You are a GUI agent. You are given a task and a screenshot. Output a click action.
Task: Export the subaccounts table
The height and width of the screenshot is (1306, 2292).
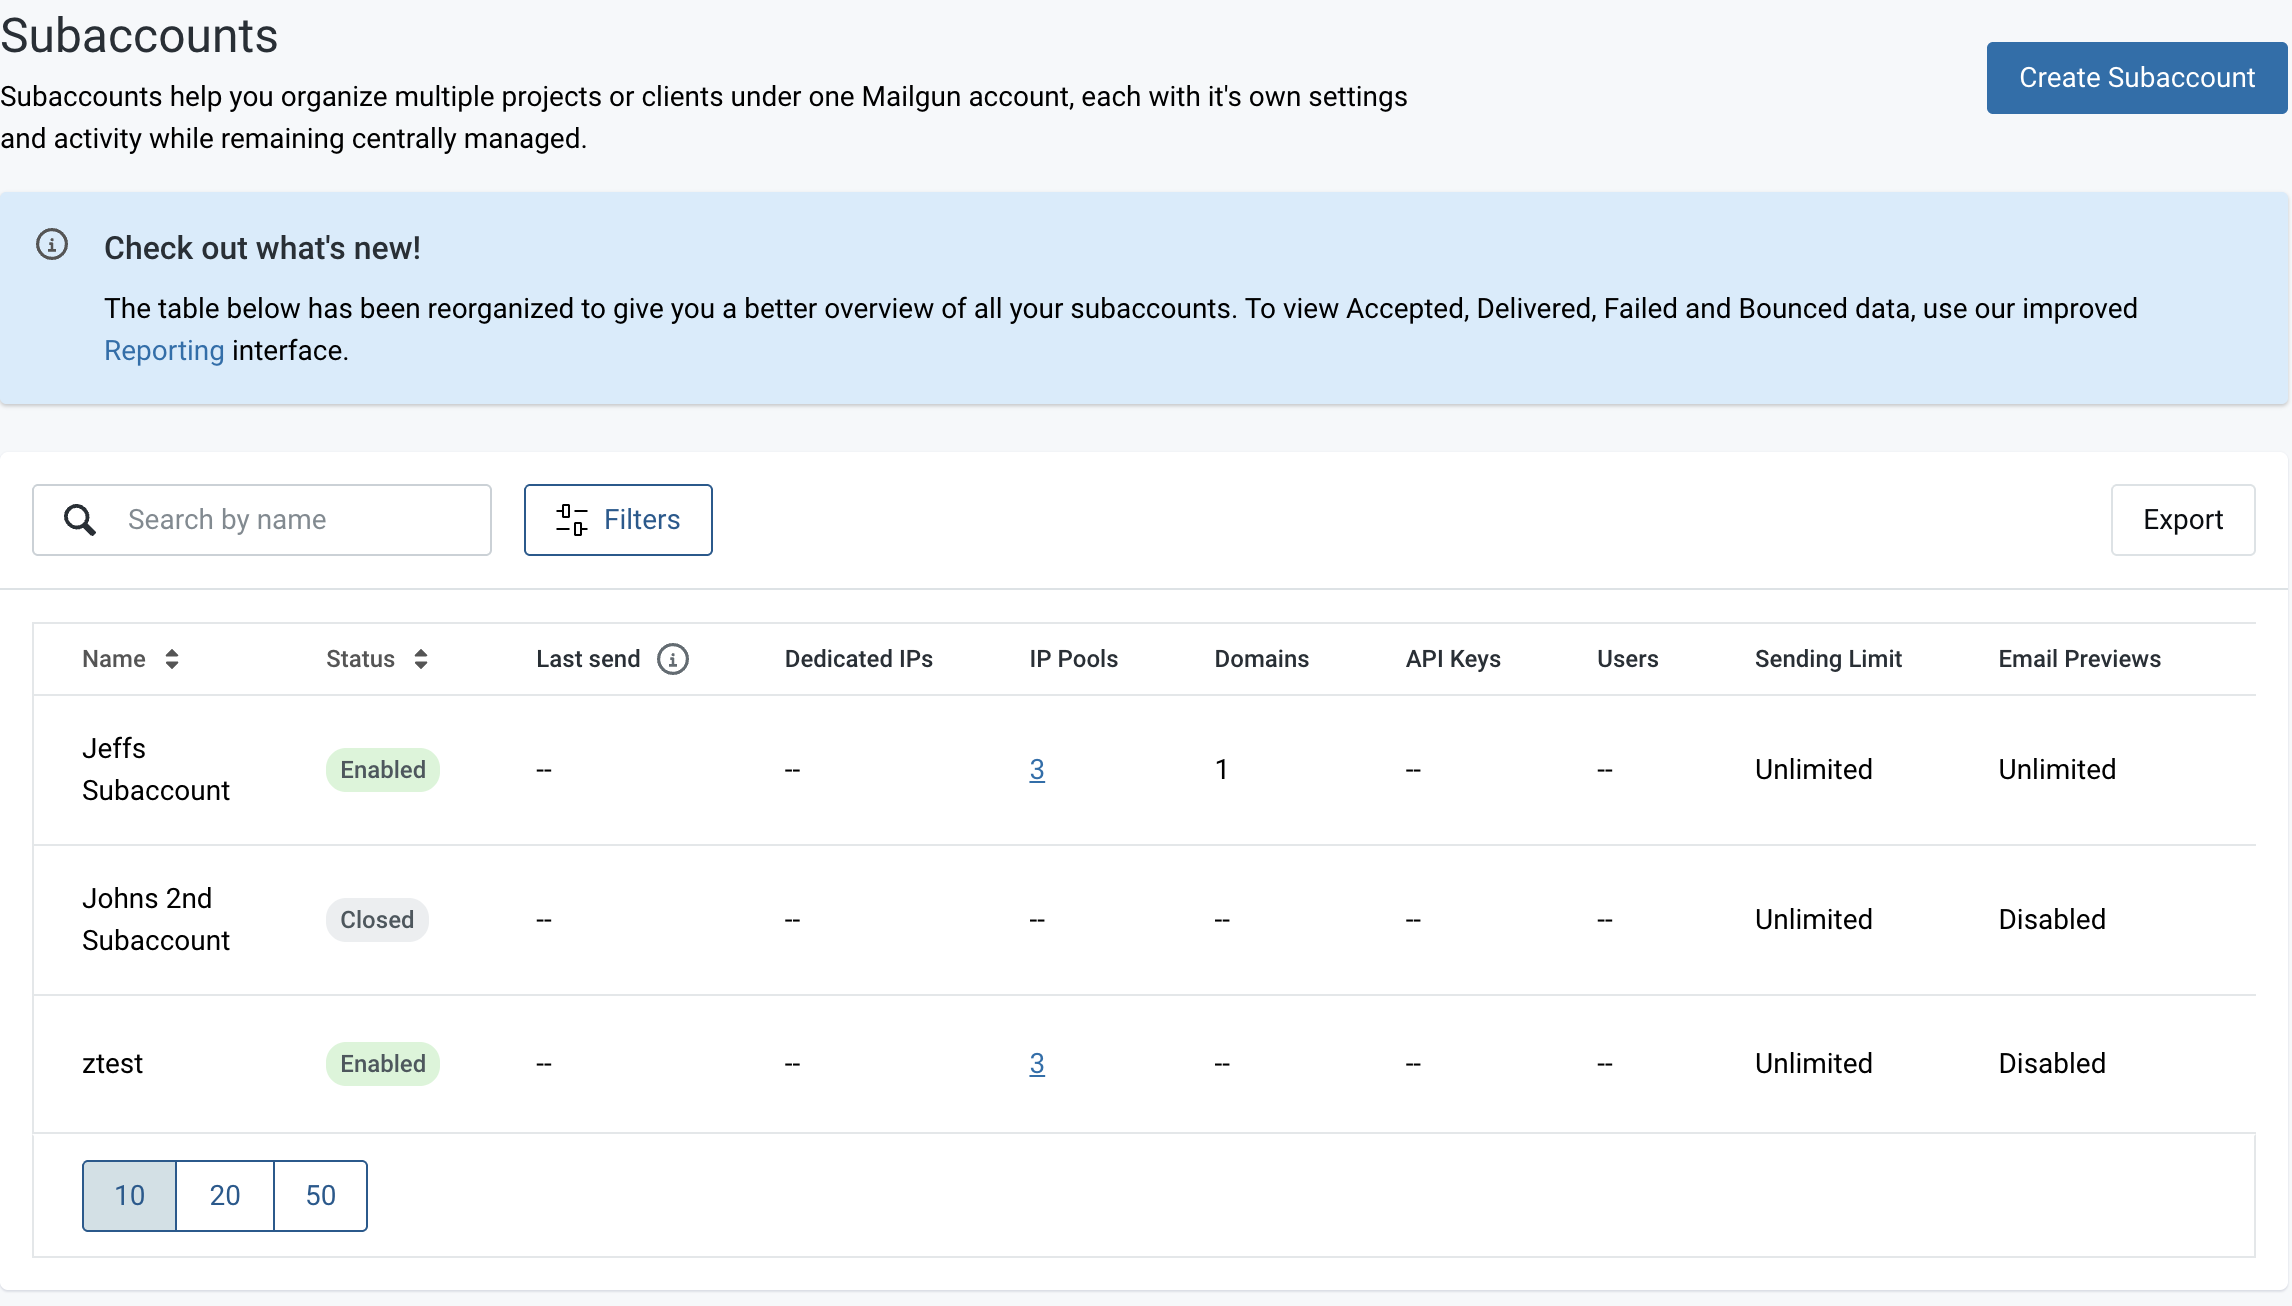pos(2182,520)
